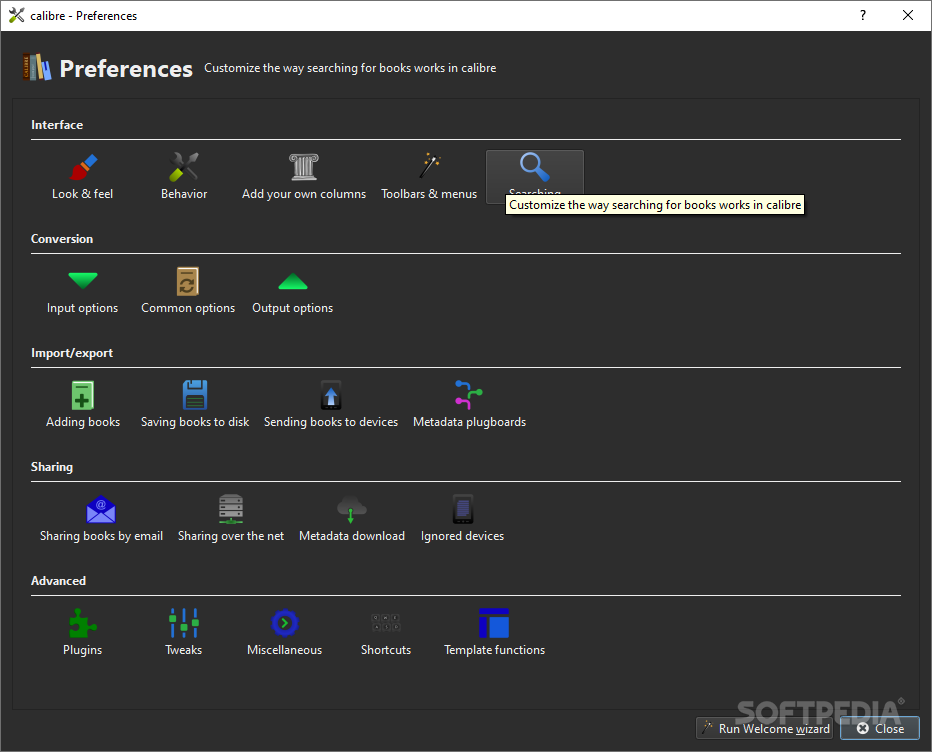The image size is (932, 752).
Task: Open the Tweaks preferences
Action: [184, 633]
